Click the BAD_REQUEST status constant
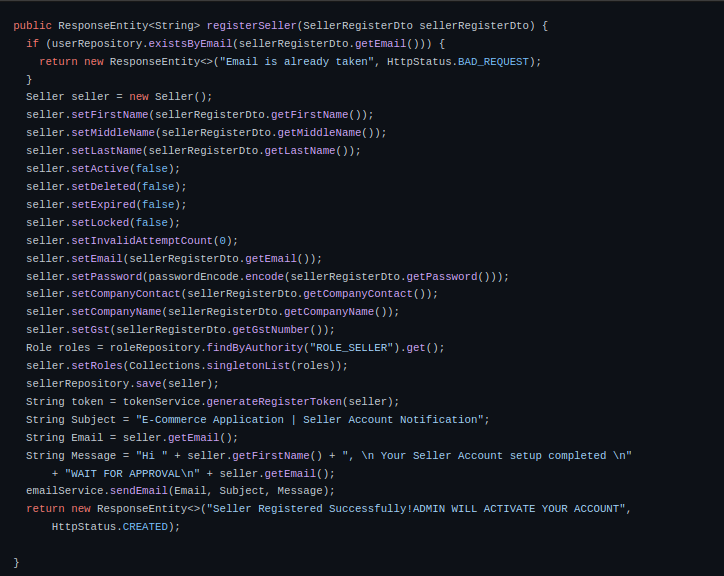This screenshot has height=576, width=724. [493, 62]
